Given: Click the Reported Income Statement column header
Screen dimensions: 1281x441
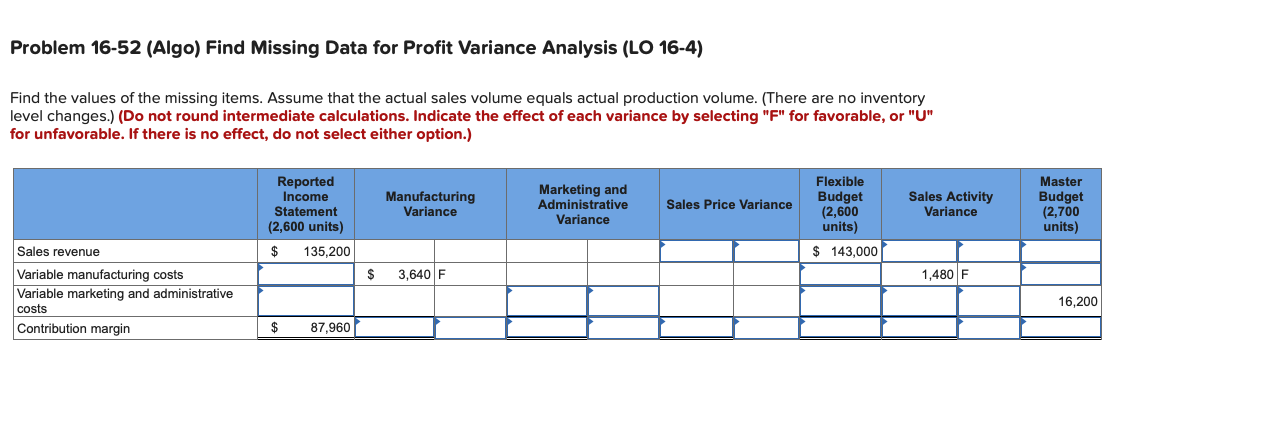Looking at the screenshot, I should point(306,204).
